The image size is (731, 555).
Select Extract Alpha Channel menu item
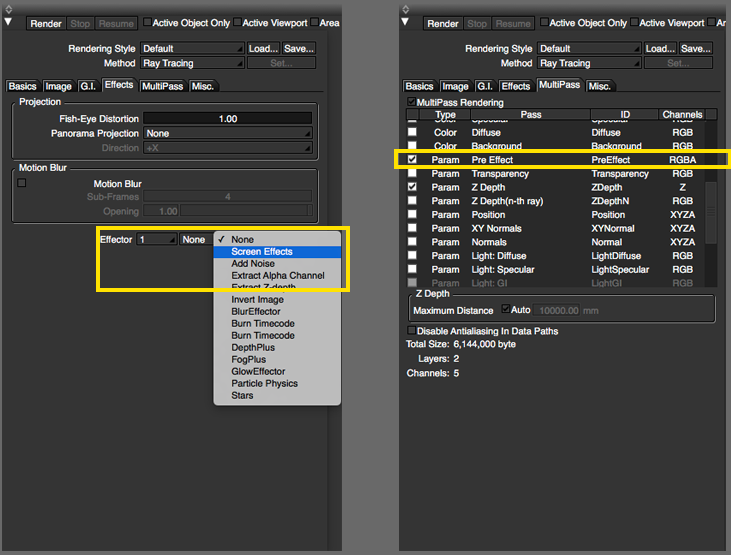click(277, 276)
